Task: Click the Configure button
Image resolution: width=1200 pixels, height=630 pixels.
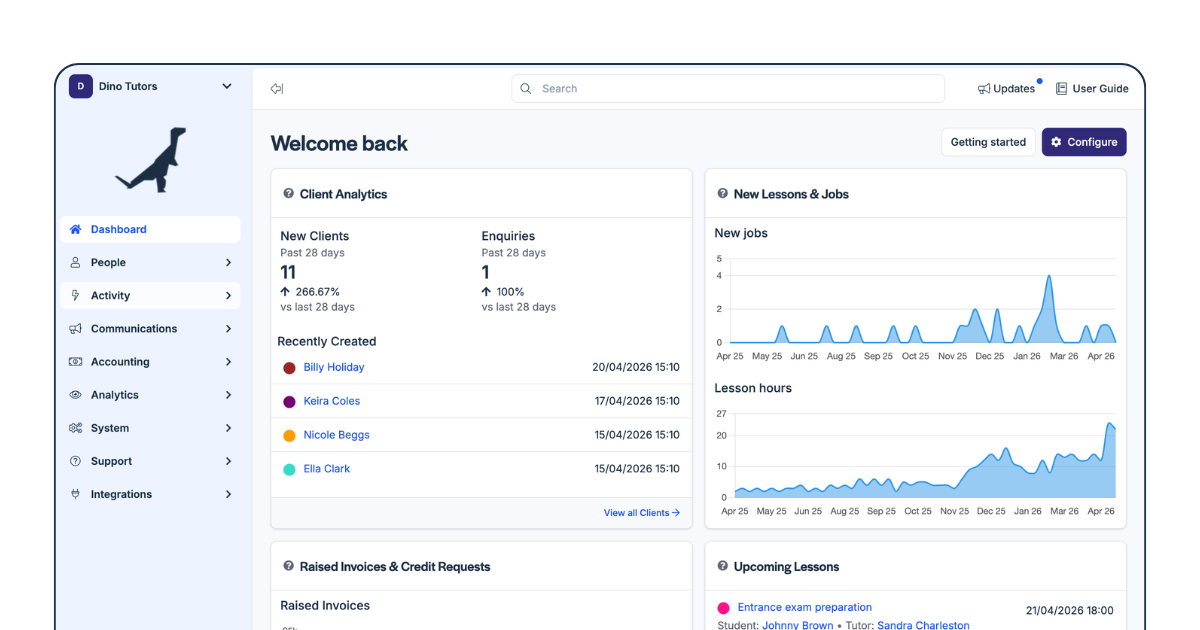Action: 1084,142
